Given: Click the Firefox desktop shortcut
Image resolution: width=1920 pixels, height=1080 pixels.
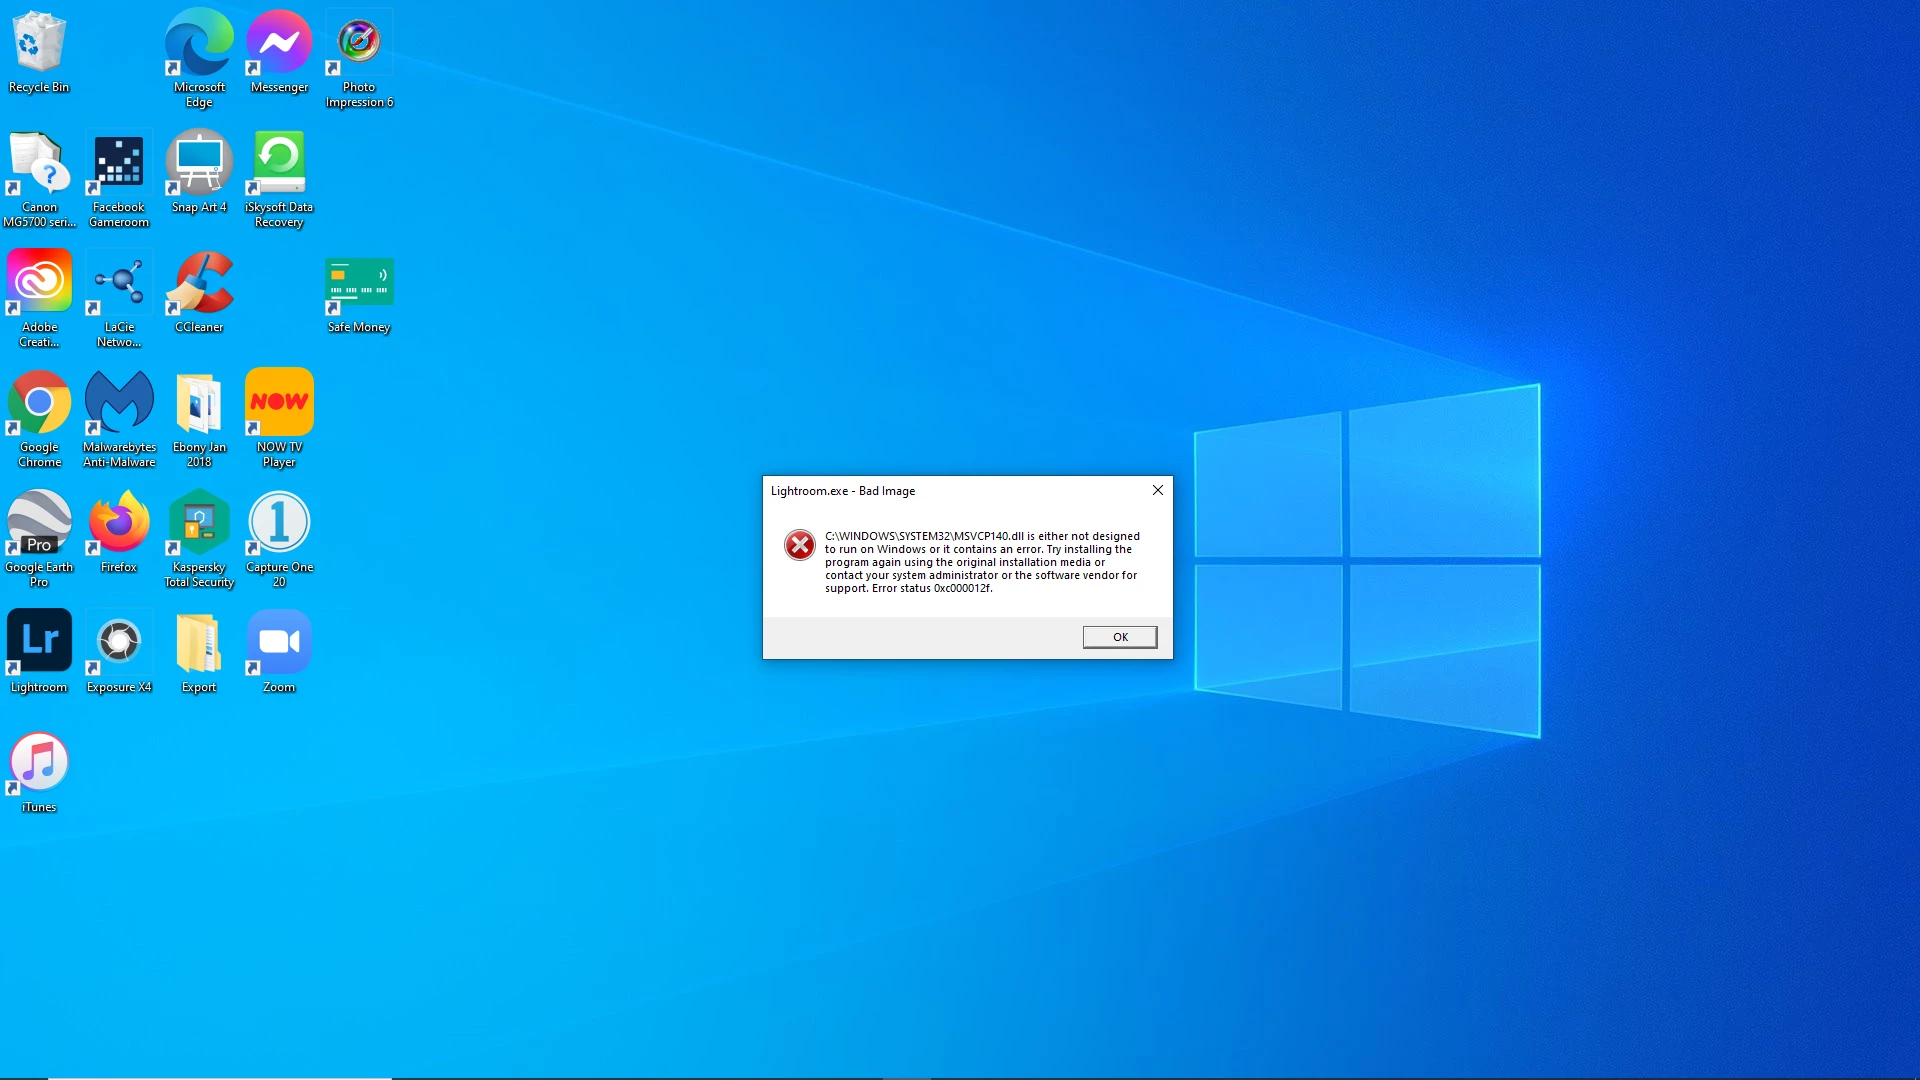Looking at the screenshot, I should [119, 522].
